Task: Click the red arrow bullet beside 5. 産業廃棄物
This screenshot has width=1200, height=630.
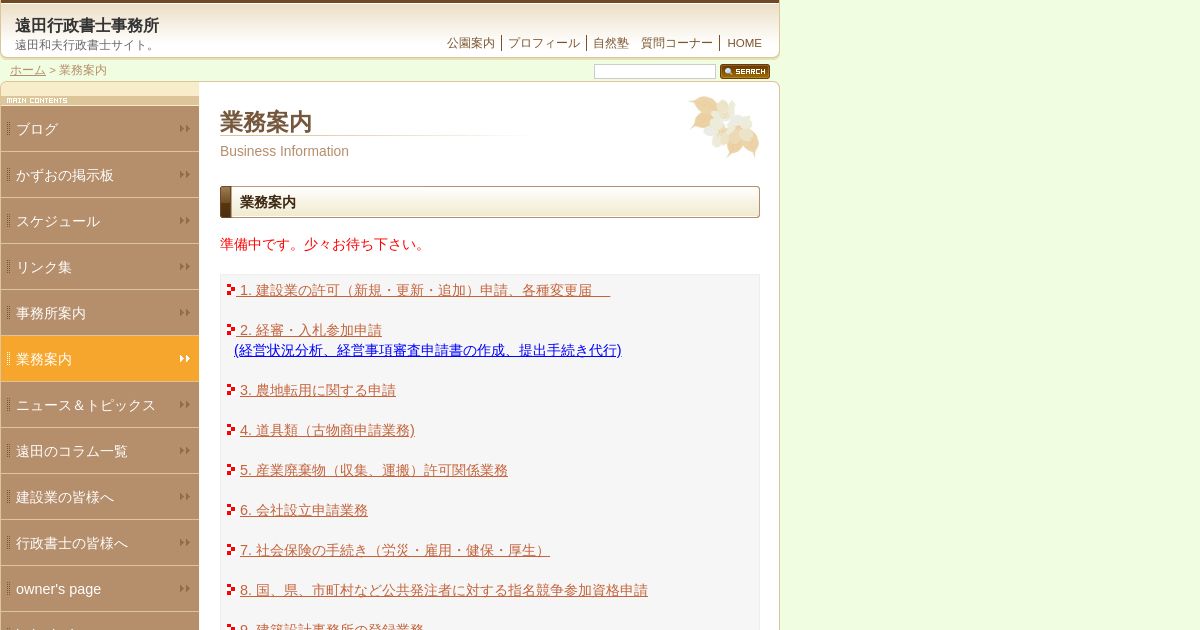Action: 231,470
